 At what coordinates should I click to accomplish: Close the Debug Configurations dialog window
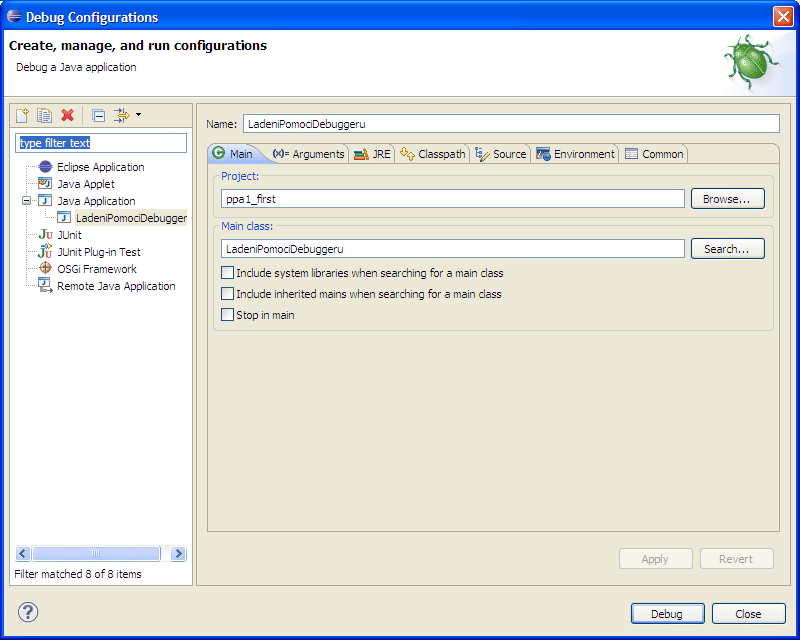point(783,16)
